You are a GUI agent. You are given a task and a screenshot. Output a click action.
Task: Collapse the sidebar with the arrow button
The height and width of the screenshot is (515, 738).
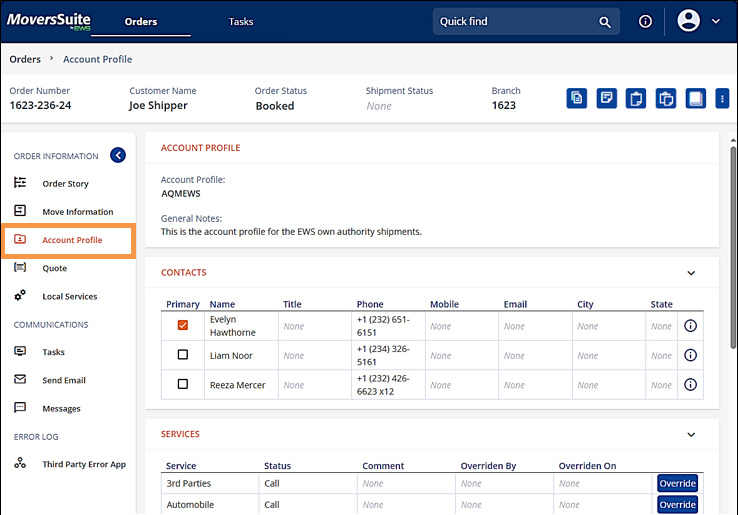118,155
